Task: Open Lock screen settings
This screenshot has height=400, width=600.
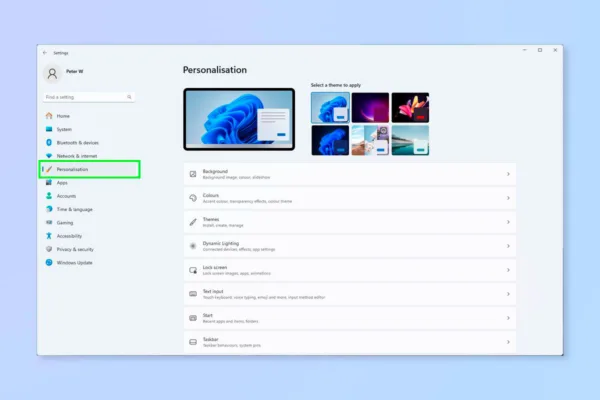Action: click(350, 270)
